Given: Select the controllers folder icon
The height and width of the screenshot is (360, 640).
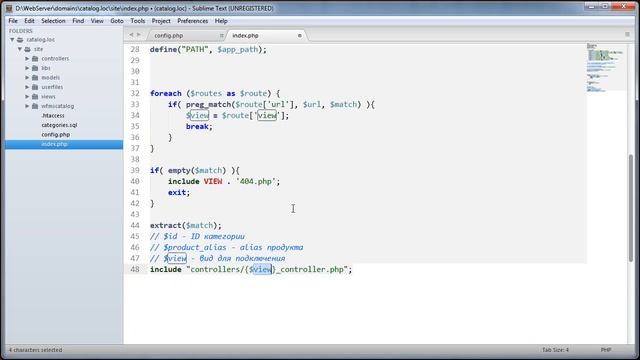Looking at the screenshot, I should tap(35, 58).
